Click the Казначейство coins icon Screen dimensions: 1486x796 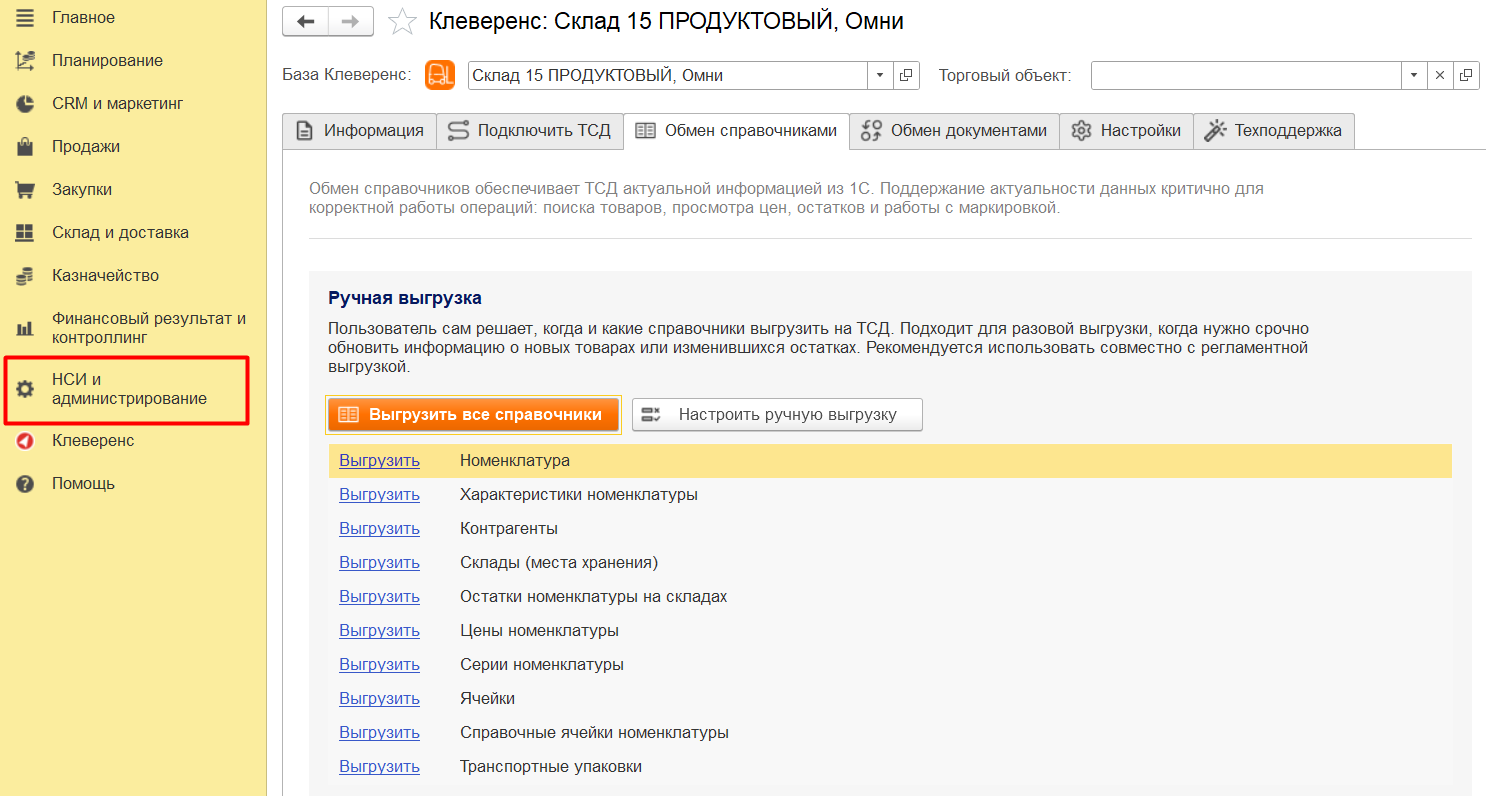[25, 276]
